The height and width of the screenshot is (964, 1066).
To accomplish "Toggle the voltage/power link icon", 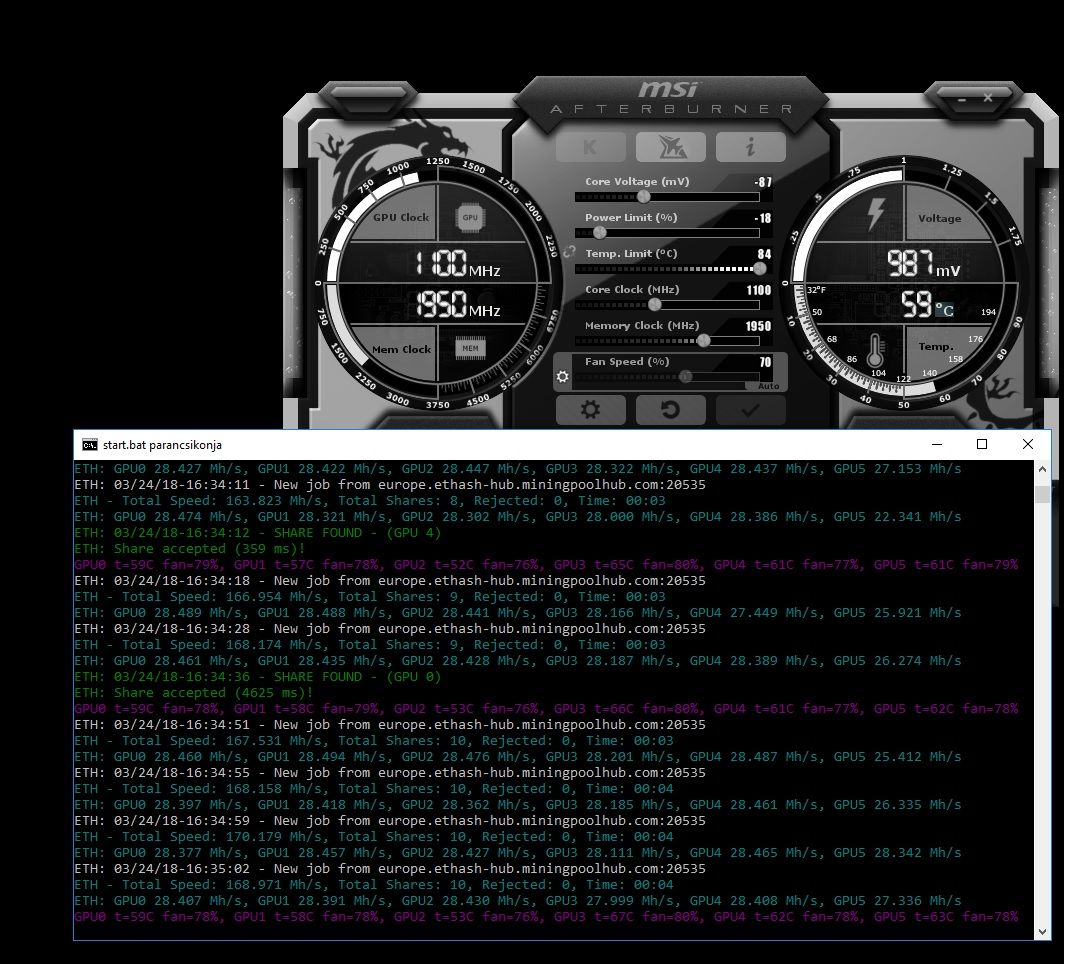I will [569, 252].
